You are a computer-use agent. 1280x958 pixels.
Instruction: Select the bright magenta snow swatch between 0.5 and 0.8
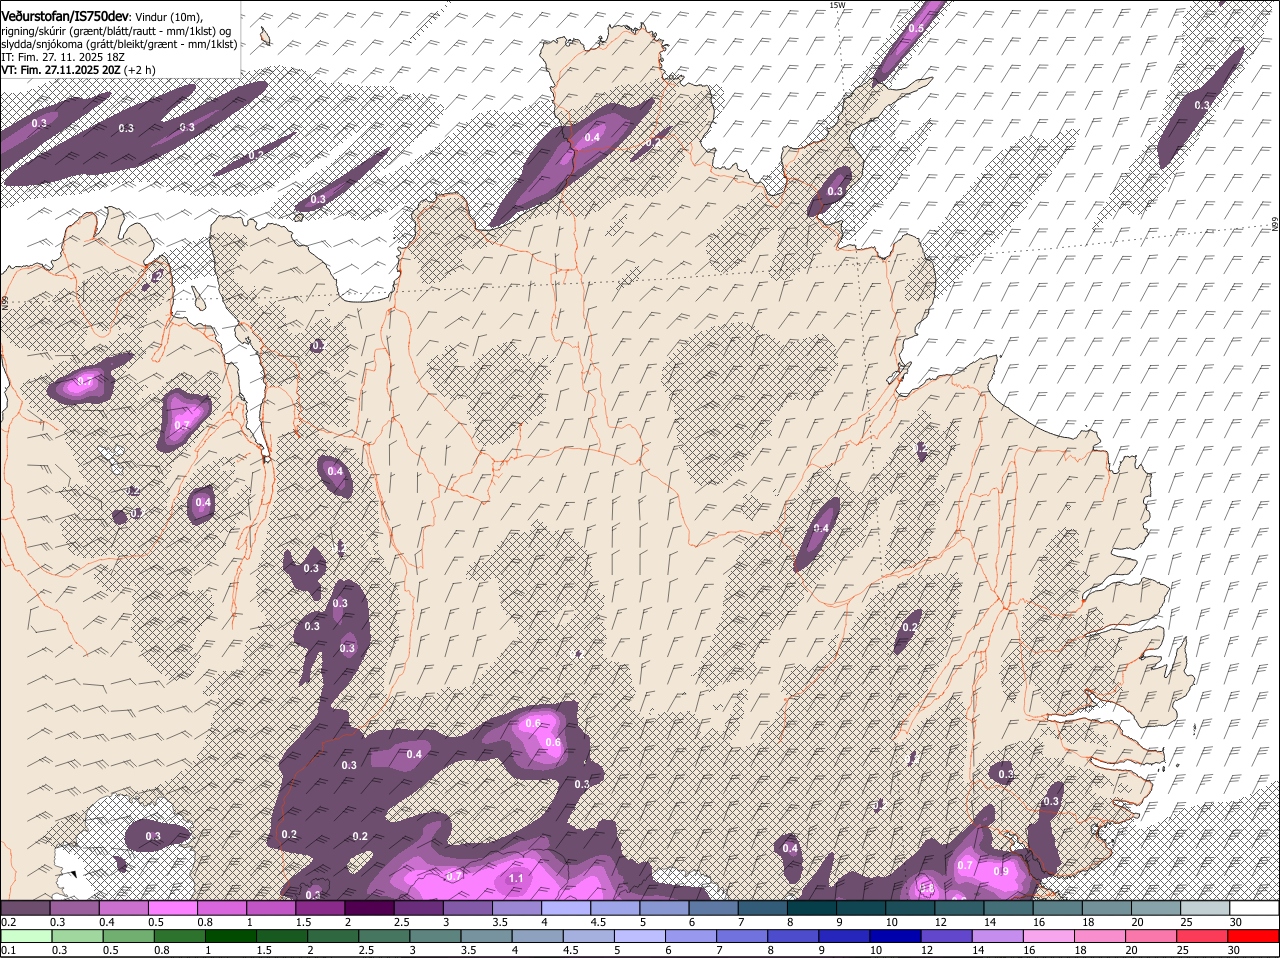coord(173,909)
